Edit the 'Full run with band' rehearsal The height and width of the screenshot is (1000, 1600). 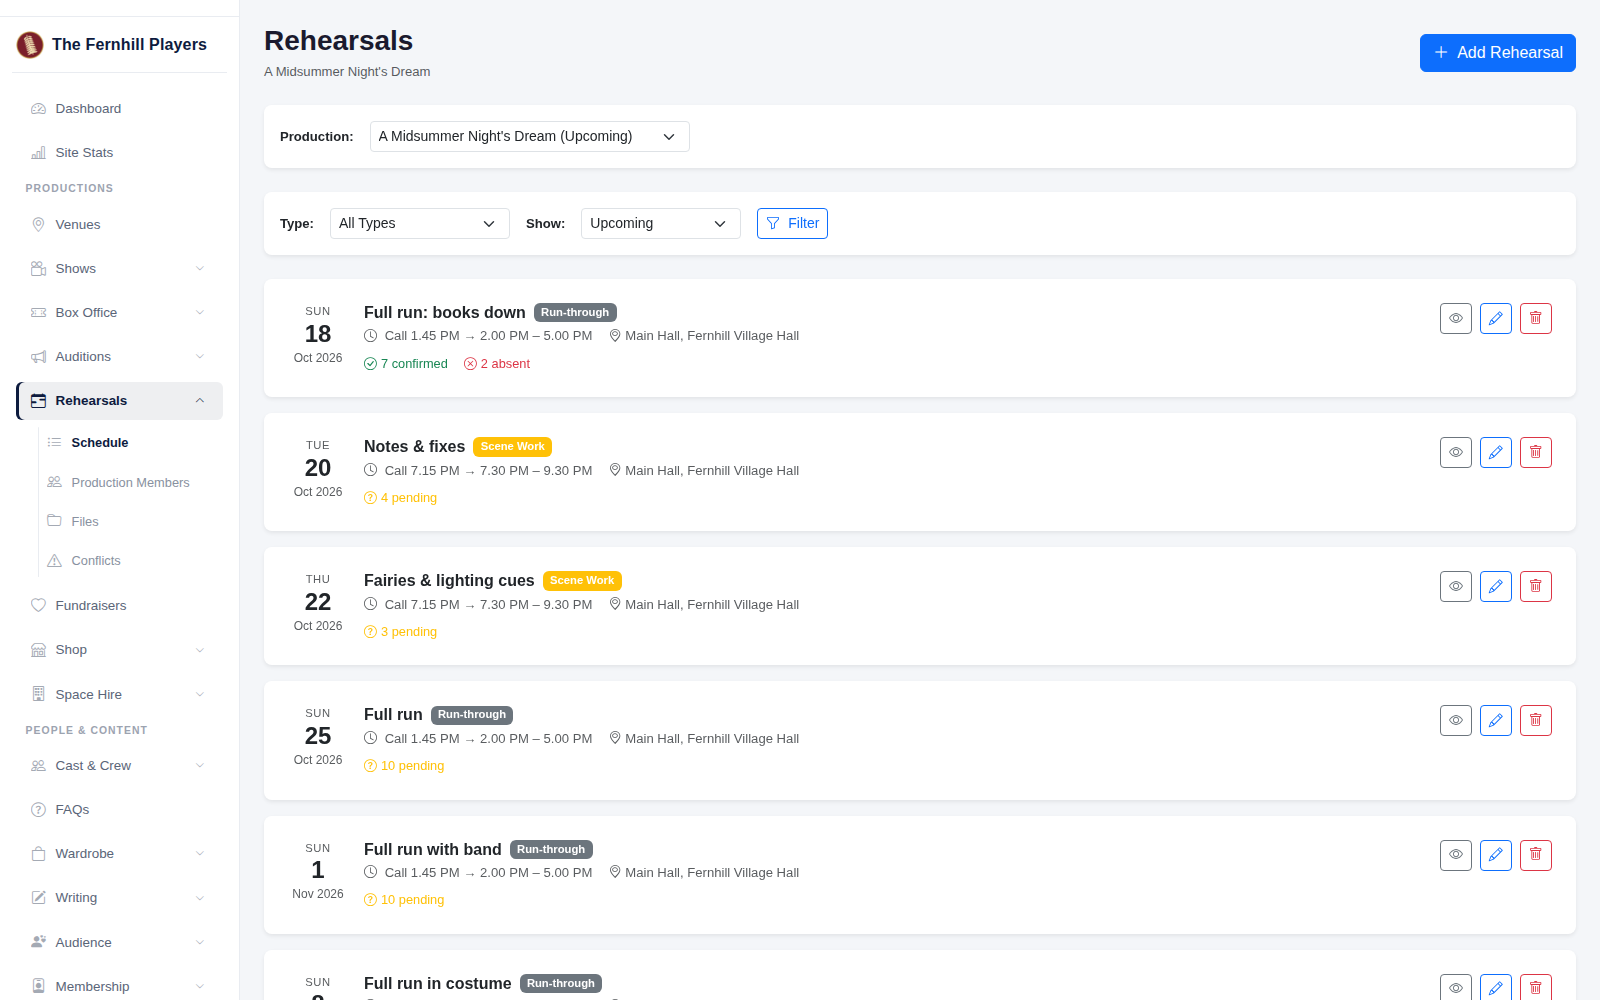click(1496, 855)
